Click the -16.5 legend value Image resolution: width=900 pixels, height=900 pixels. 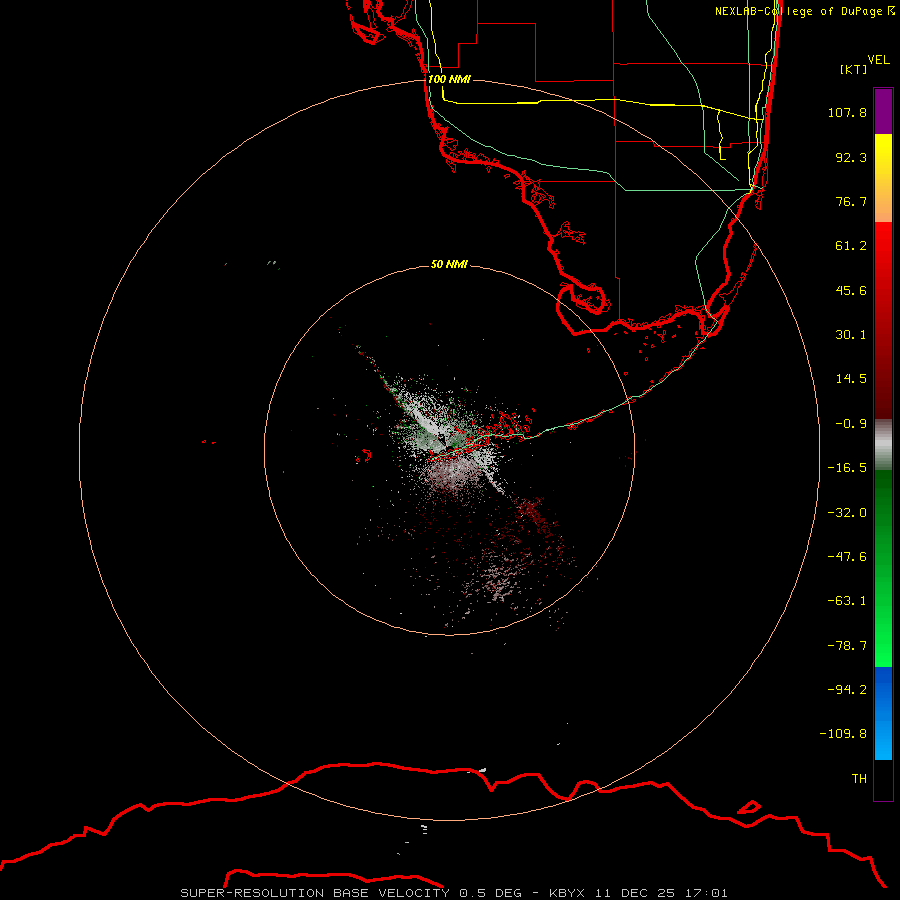(x=847, y=468)
